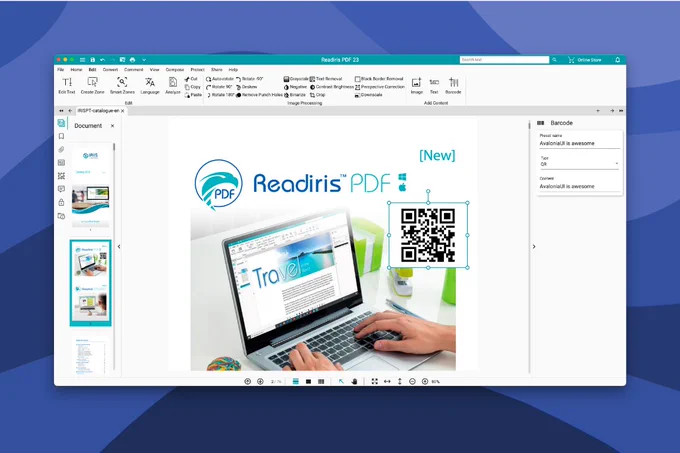Viewport: 680px width, 453px height.
Task: Click Cut in the Edit group
Action: tap(191, 79)
